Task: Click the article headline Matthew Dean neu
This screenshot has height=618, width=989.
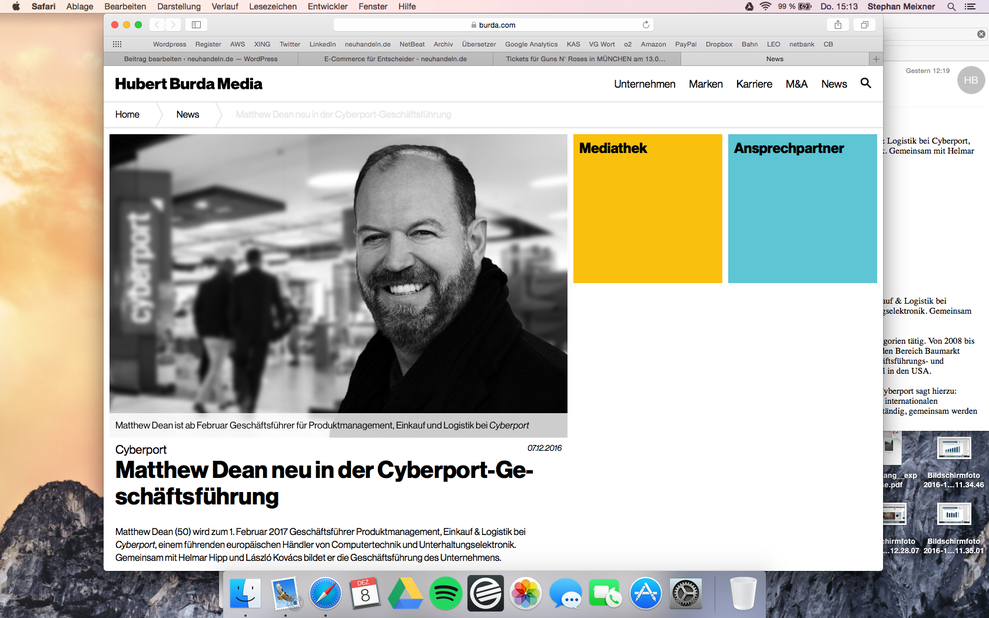Action: click(324, 483)
